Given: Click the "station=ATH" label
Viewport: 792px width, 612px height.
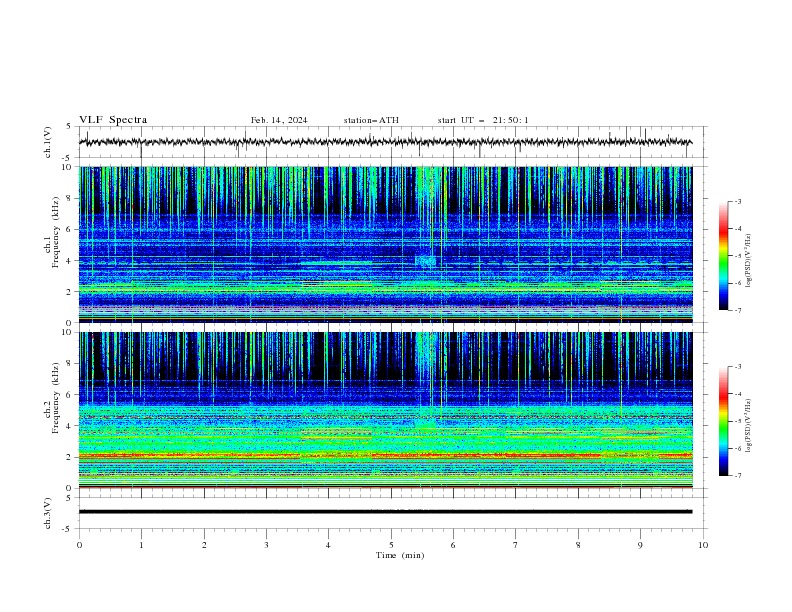Looking at the screenshot, I should [x=371, y=120].
